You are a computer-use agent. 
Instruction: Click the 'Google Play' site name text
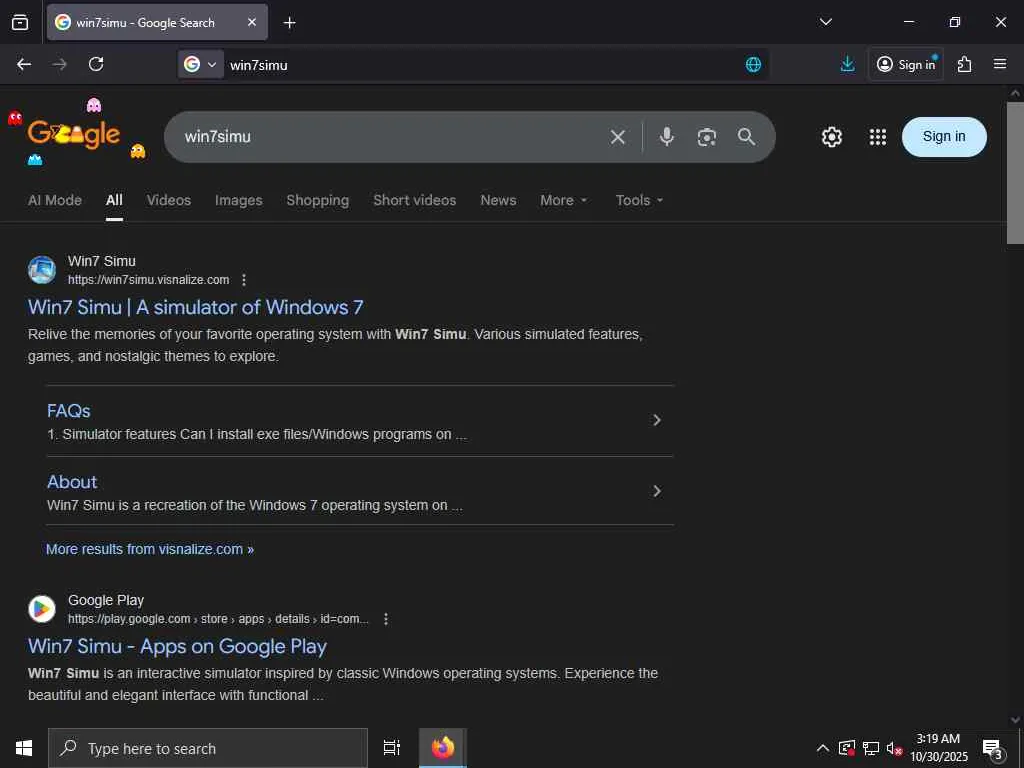[106, 600]
